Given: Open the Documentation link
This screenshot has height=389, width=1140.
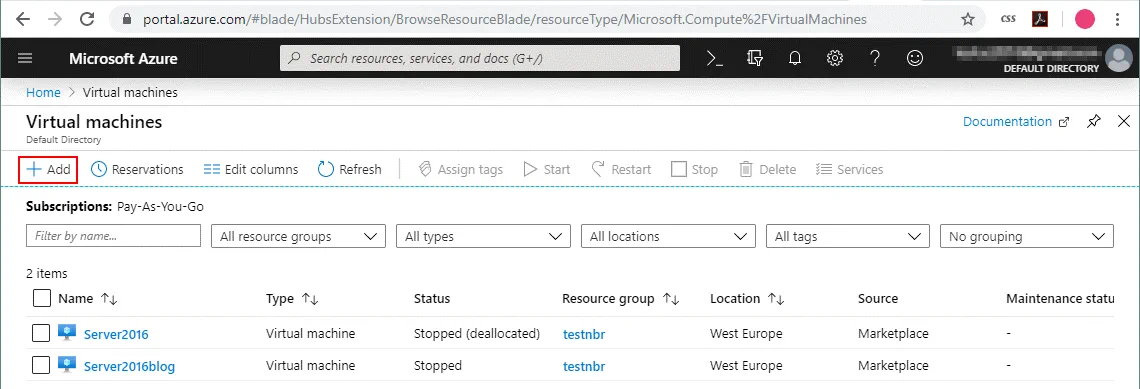Looking at the screenshot, I should point(1016,121).
